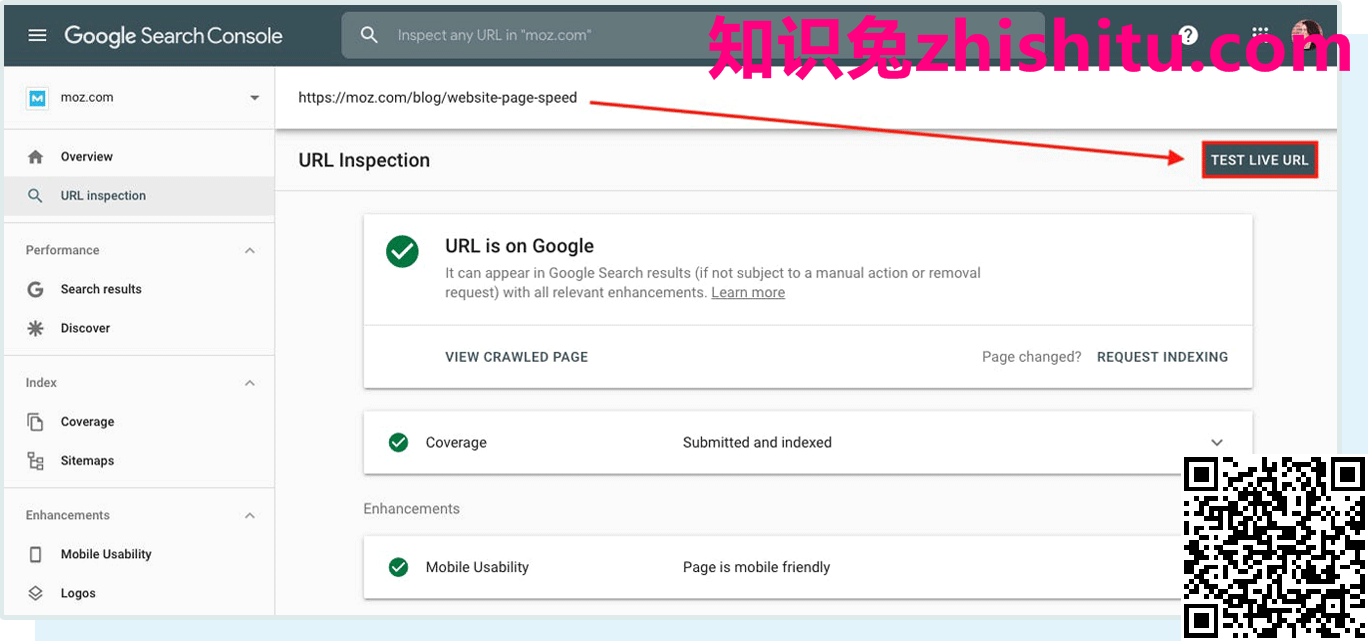Click the Mobile Usability phone icon
Screen dimensions: 1368x641
pos(36,554)
